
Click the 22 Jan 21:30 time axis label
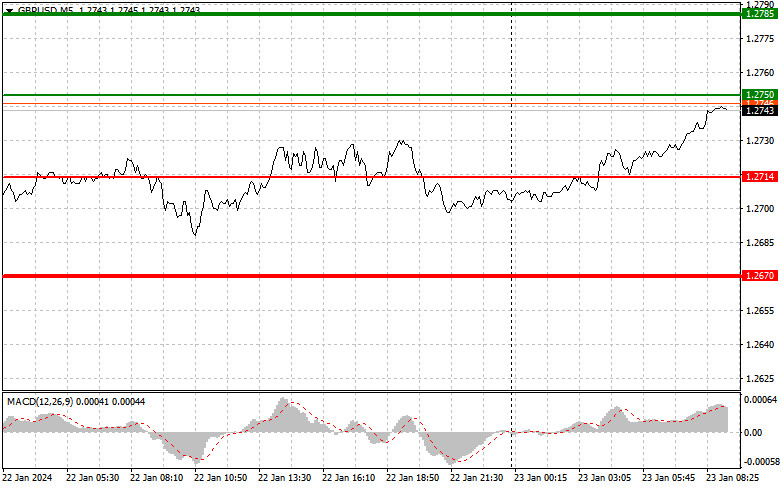pos(476,478)
